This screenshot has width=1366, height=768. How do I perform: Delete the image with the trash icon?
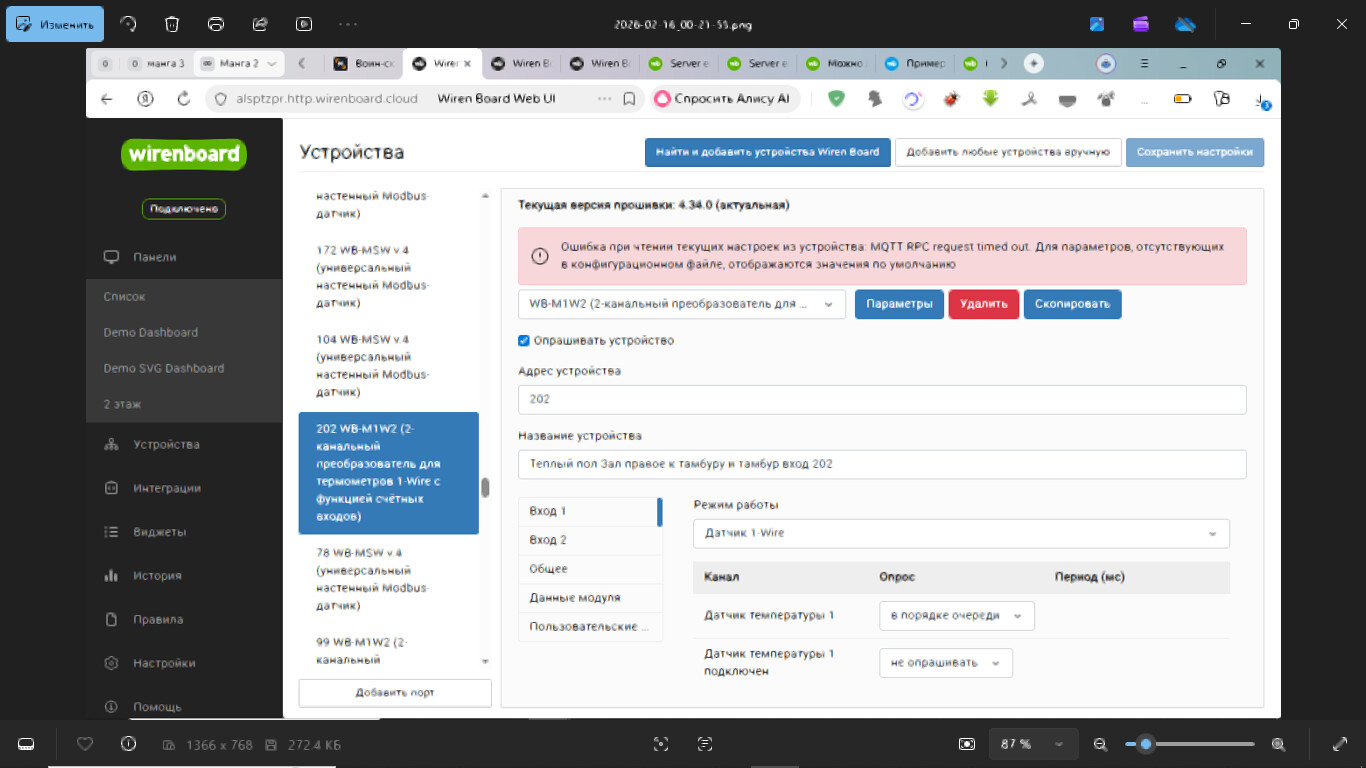pos(172,24)
